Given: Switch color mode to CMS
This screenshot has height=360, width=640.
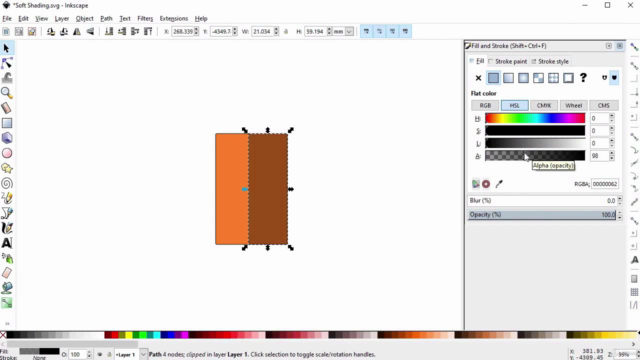Looking at the screenshot, I should click(x=603, y=105).
